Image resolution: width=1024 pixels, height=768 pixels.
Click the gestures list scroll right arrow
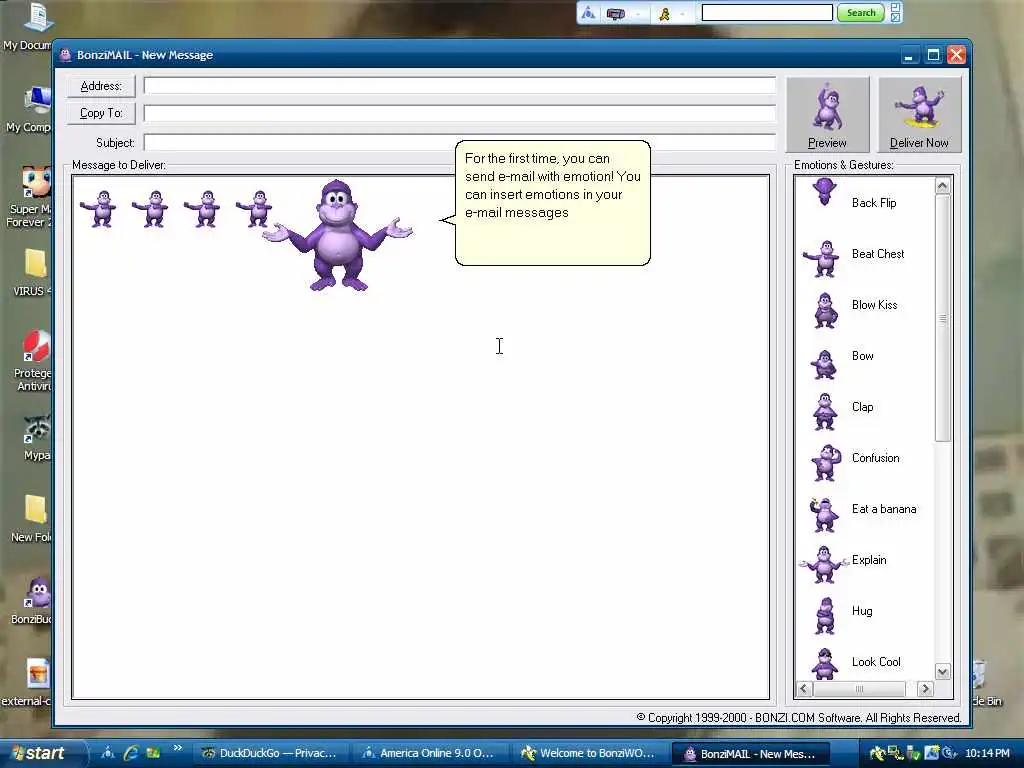tap(925, 689)
